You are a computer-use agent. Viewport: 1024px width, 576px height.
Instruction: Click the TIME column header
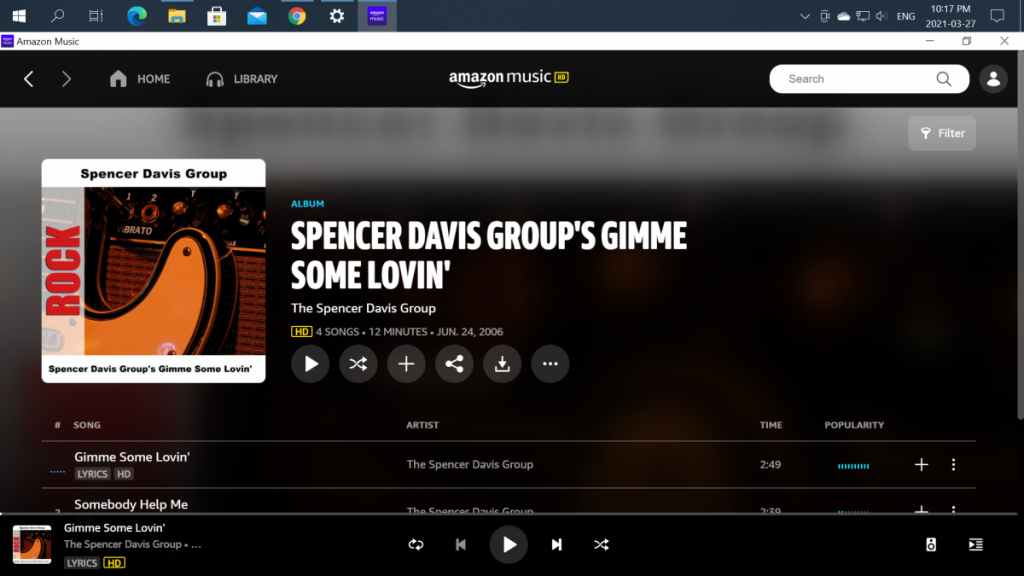coord(771,425)
